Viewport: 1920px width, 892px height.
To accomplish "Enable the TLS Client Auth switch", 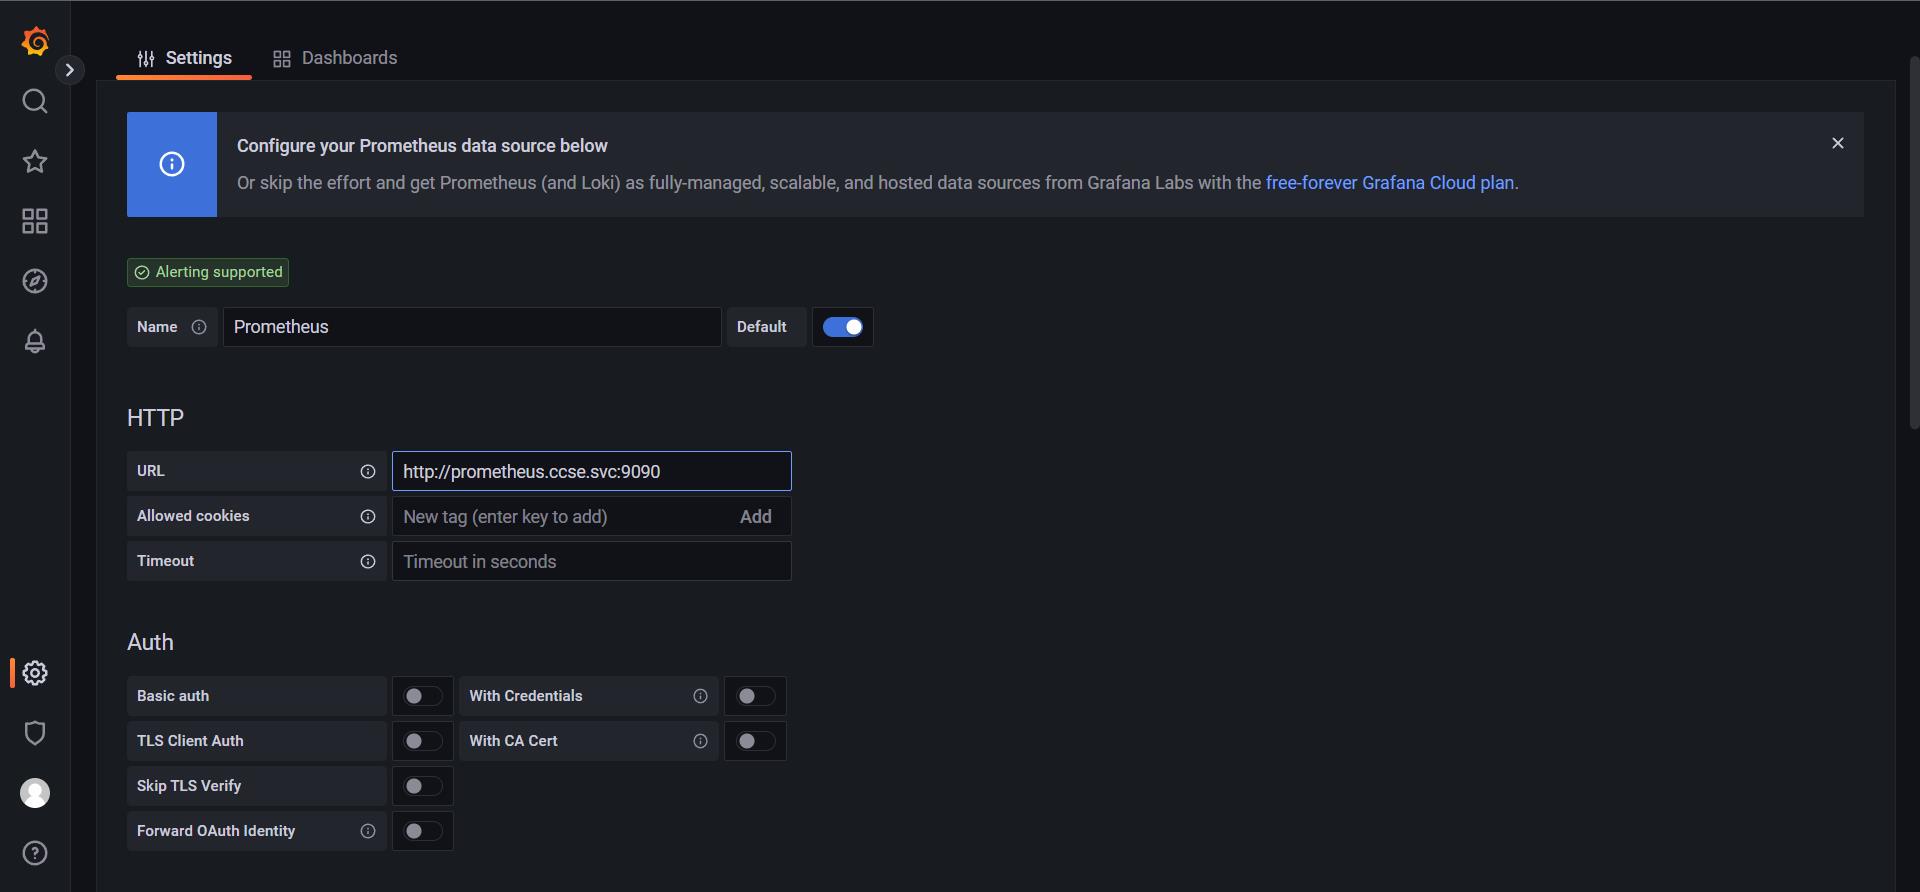I will pos(423,741).
